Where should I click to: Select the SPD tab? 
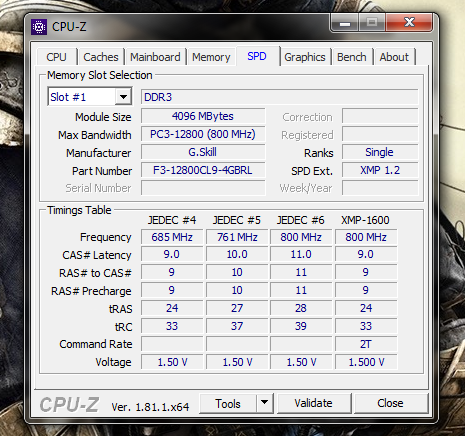click(257, 56)
